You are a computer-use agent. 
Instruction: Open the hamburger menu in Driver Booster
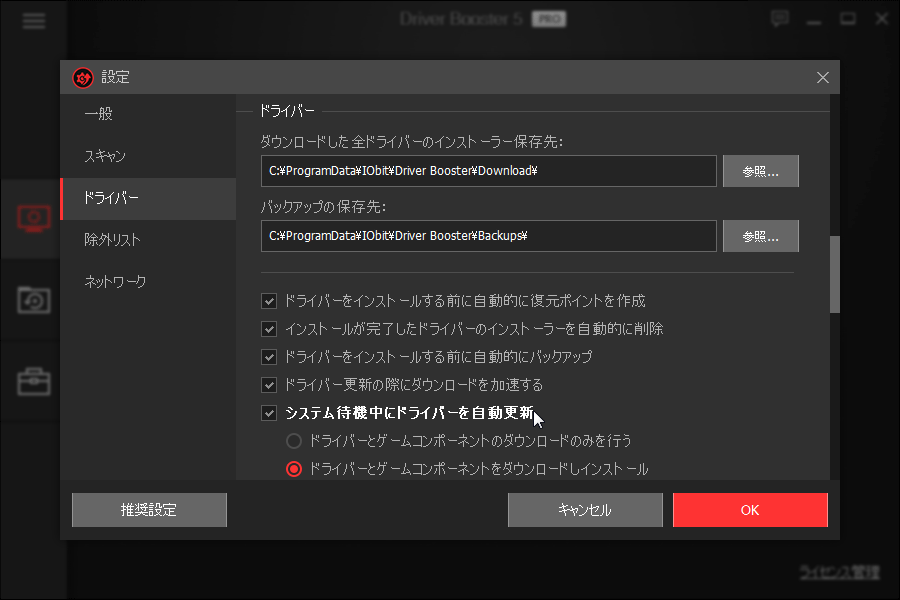point(33,21)
